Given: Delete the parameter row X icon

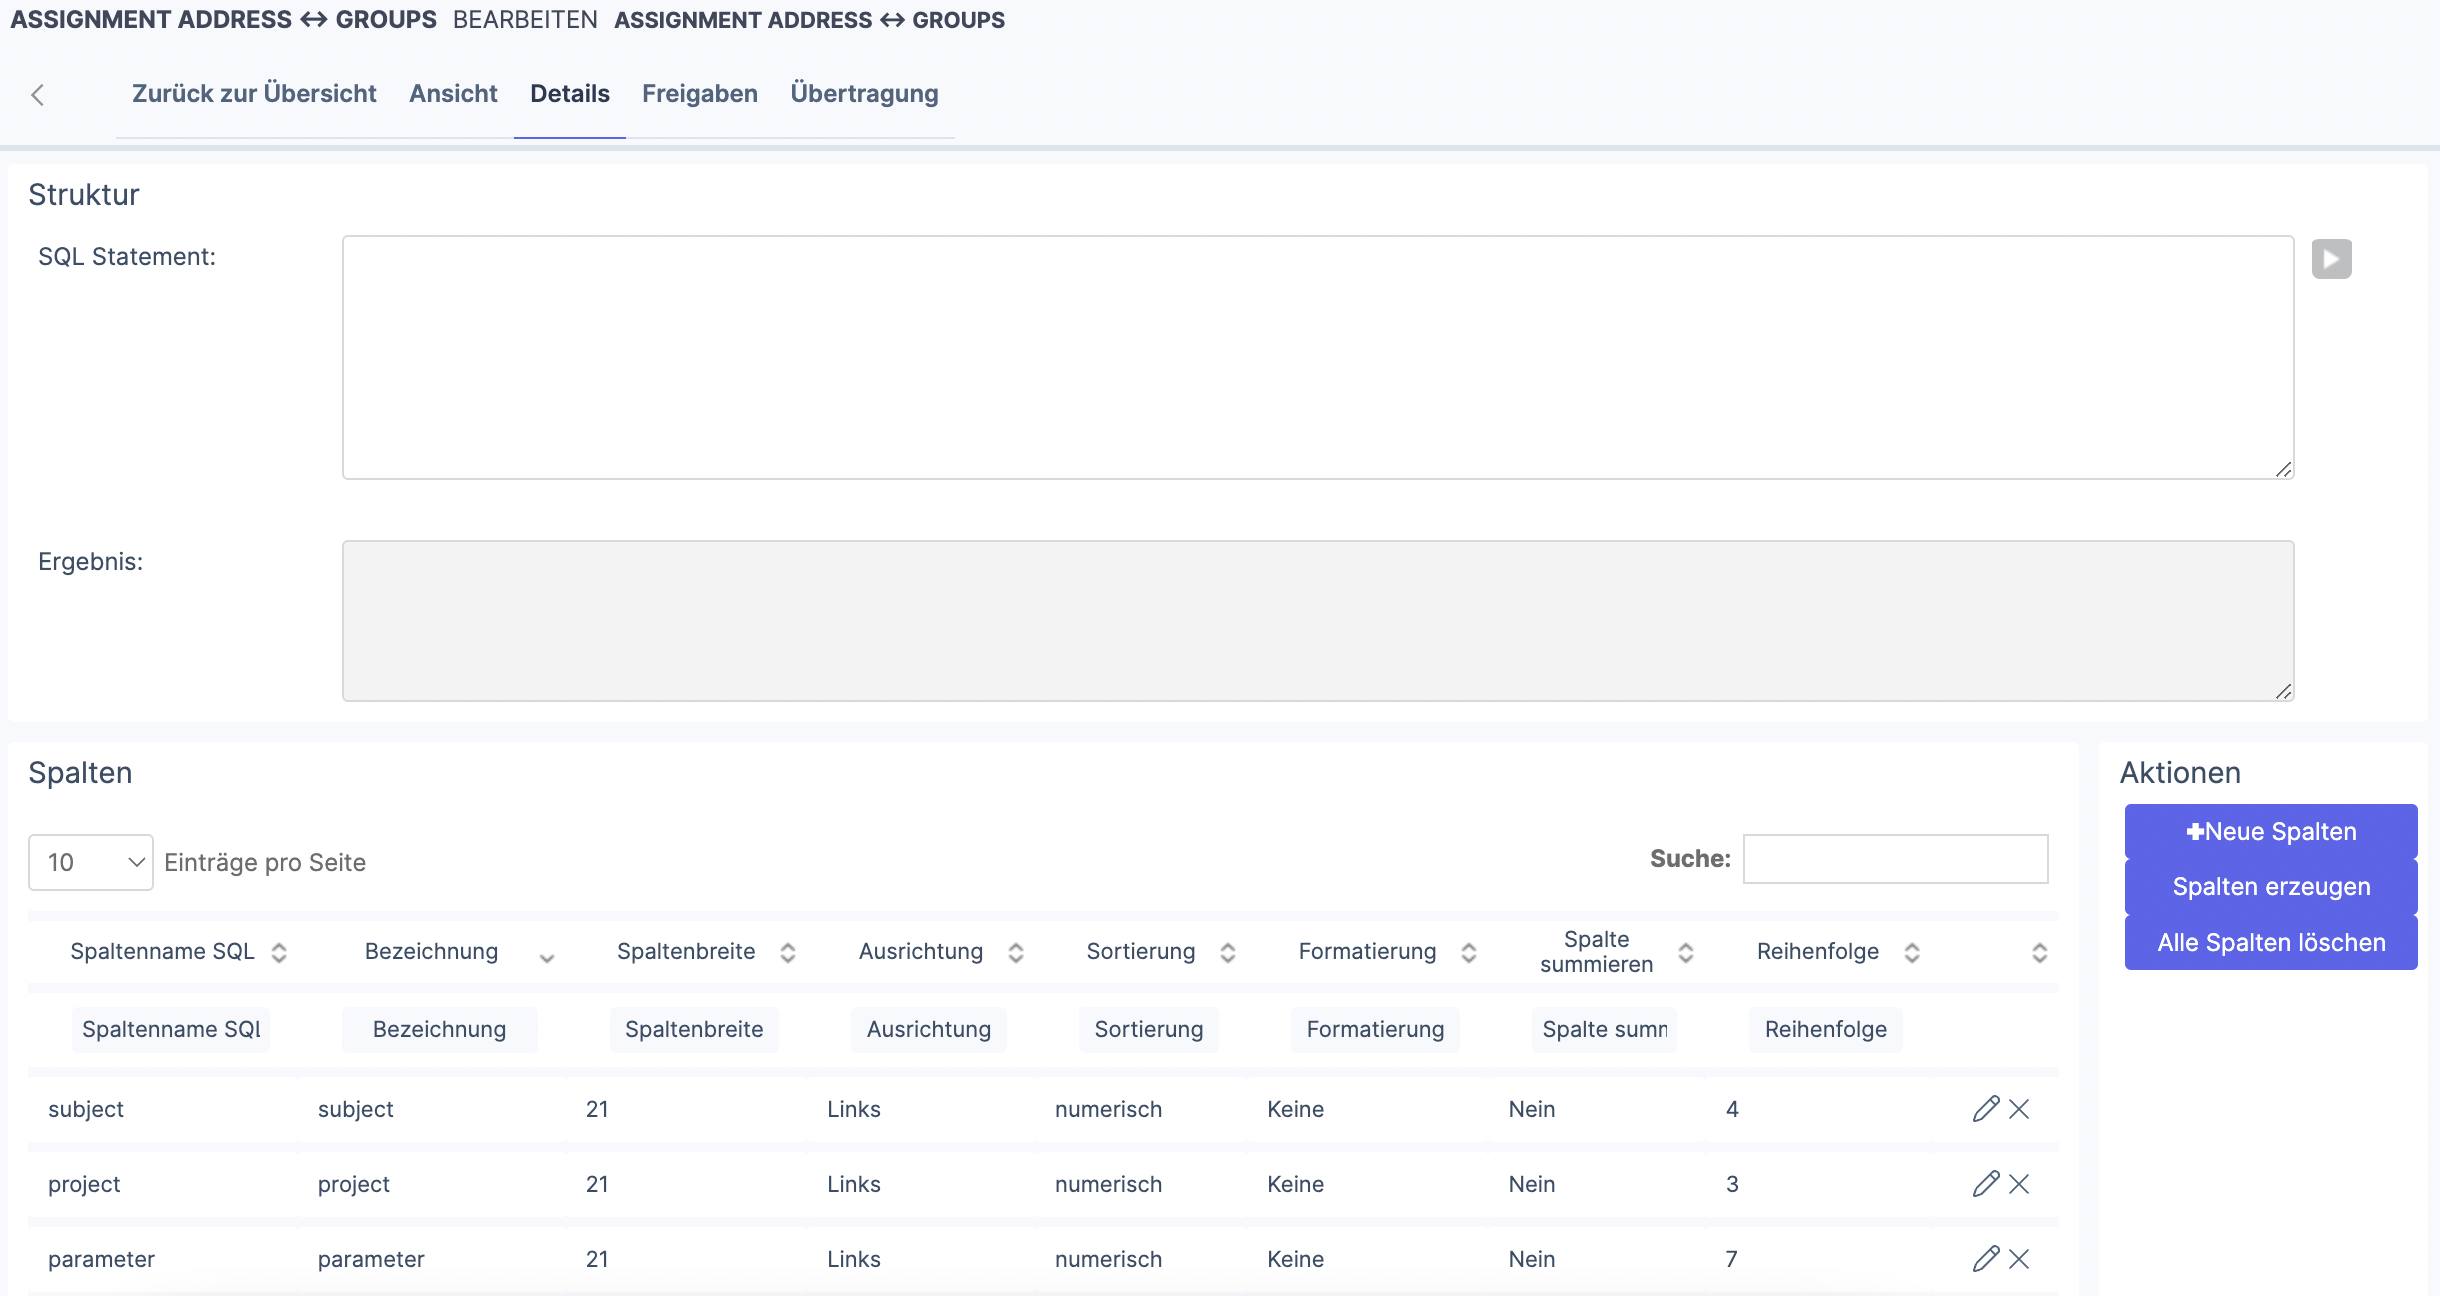Looking at the screenshot, I should point(2019,1259).
